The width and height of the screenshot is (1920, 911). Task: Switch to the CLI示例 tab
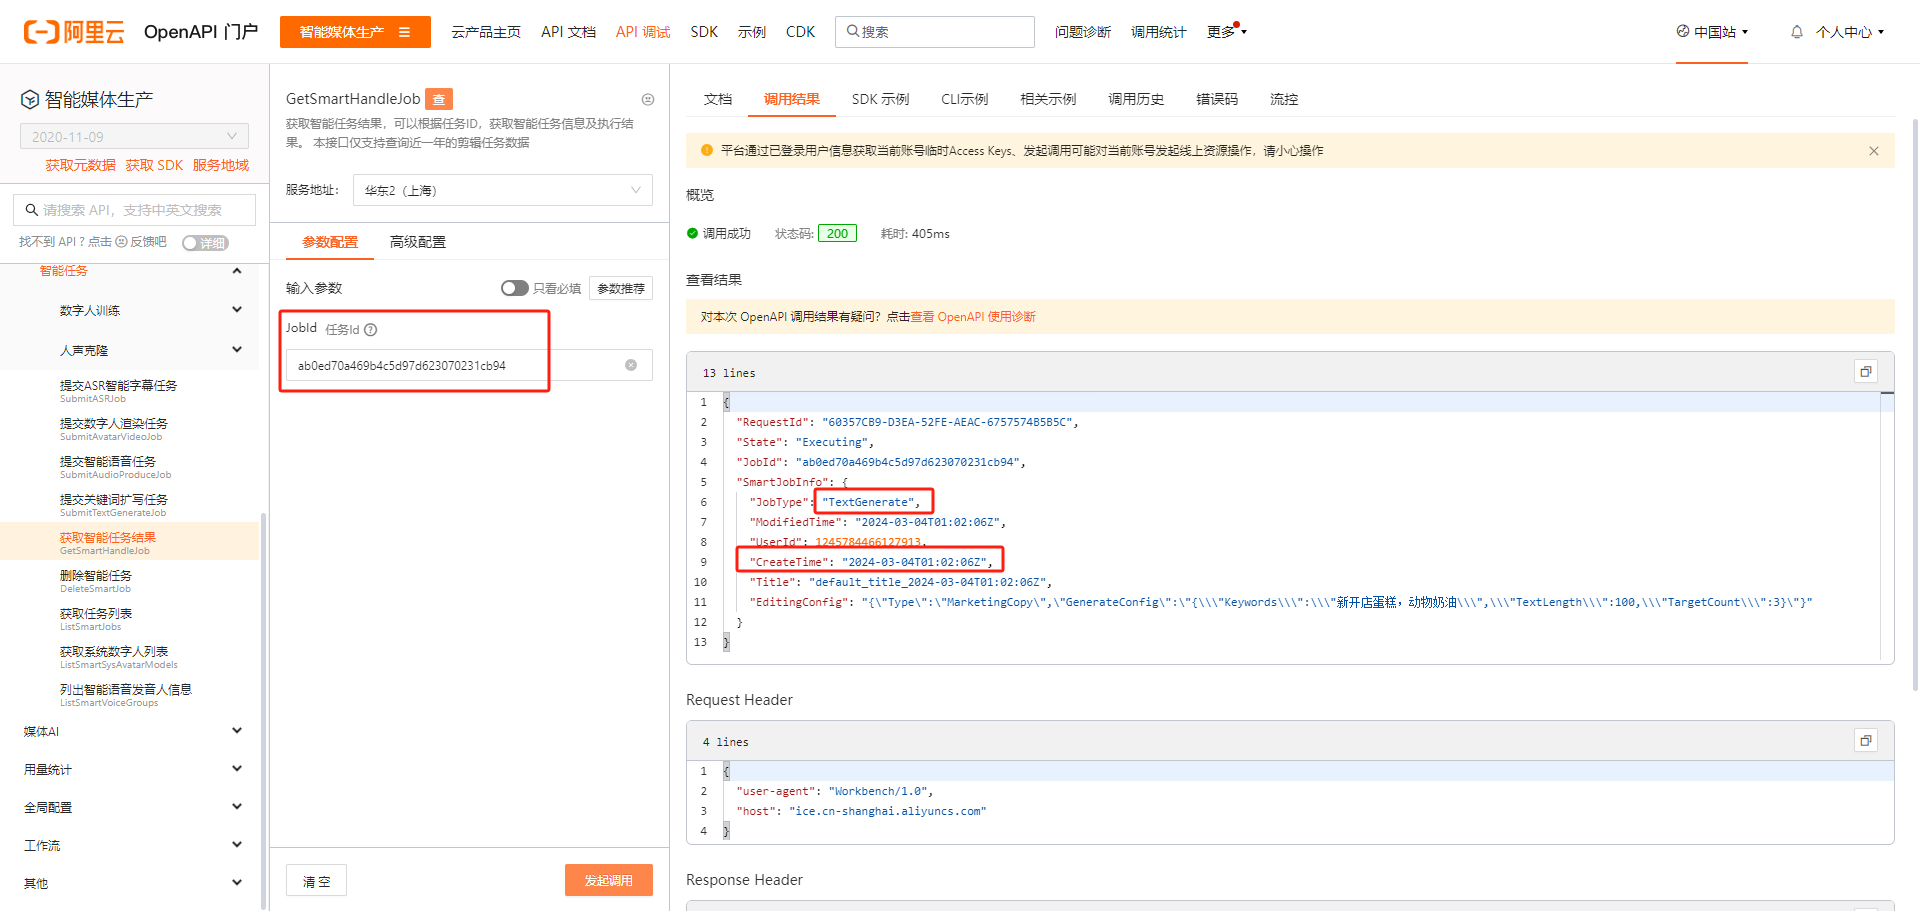click(x=964, y=99)
